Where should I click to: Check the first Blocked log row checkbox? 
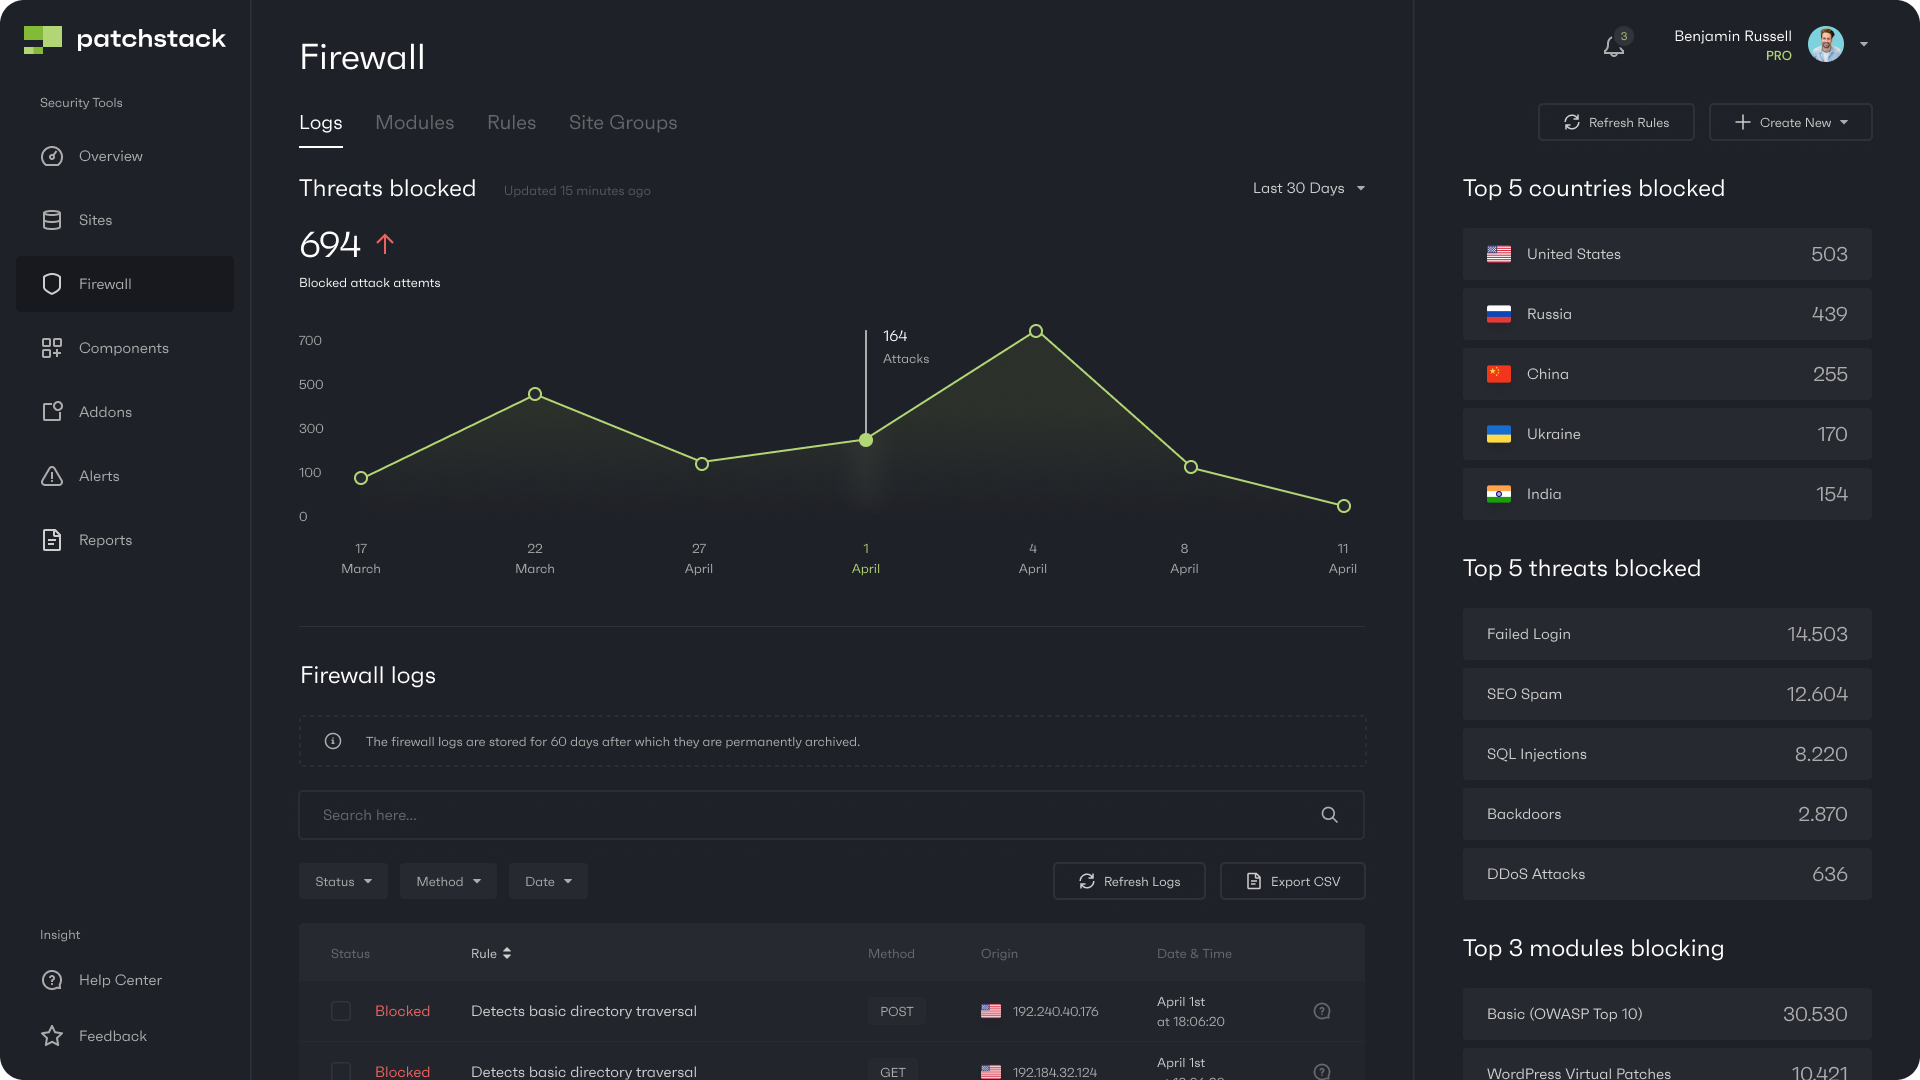coord(341,1011)
